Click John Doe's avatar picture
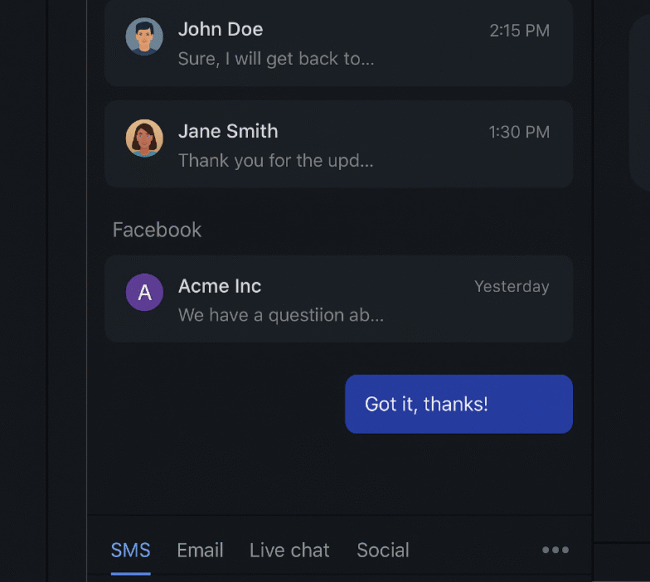This screenshot has width=650, height=582. [x=144, y=36]
